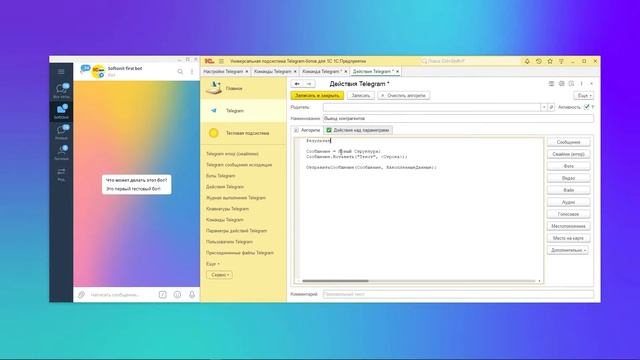Click the open icon beside the 'Родитель' field

[x=551, y=107]
